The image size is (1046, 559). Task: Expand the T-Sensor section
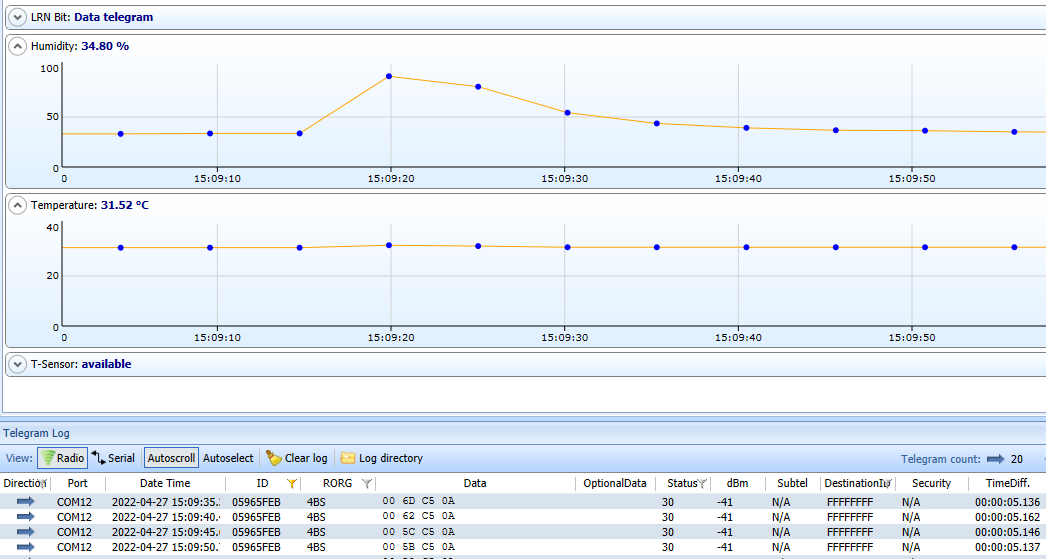point(17,364)
